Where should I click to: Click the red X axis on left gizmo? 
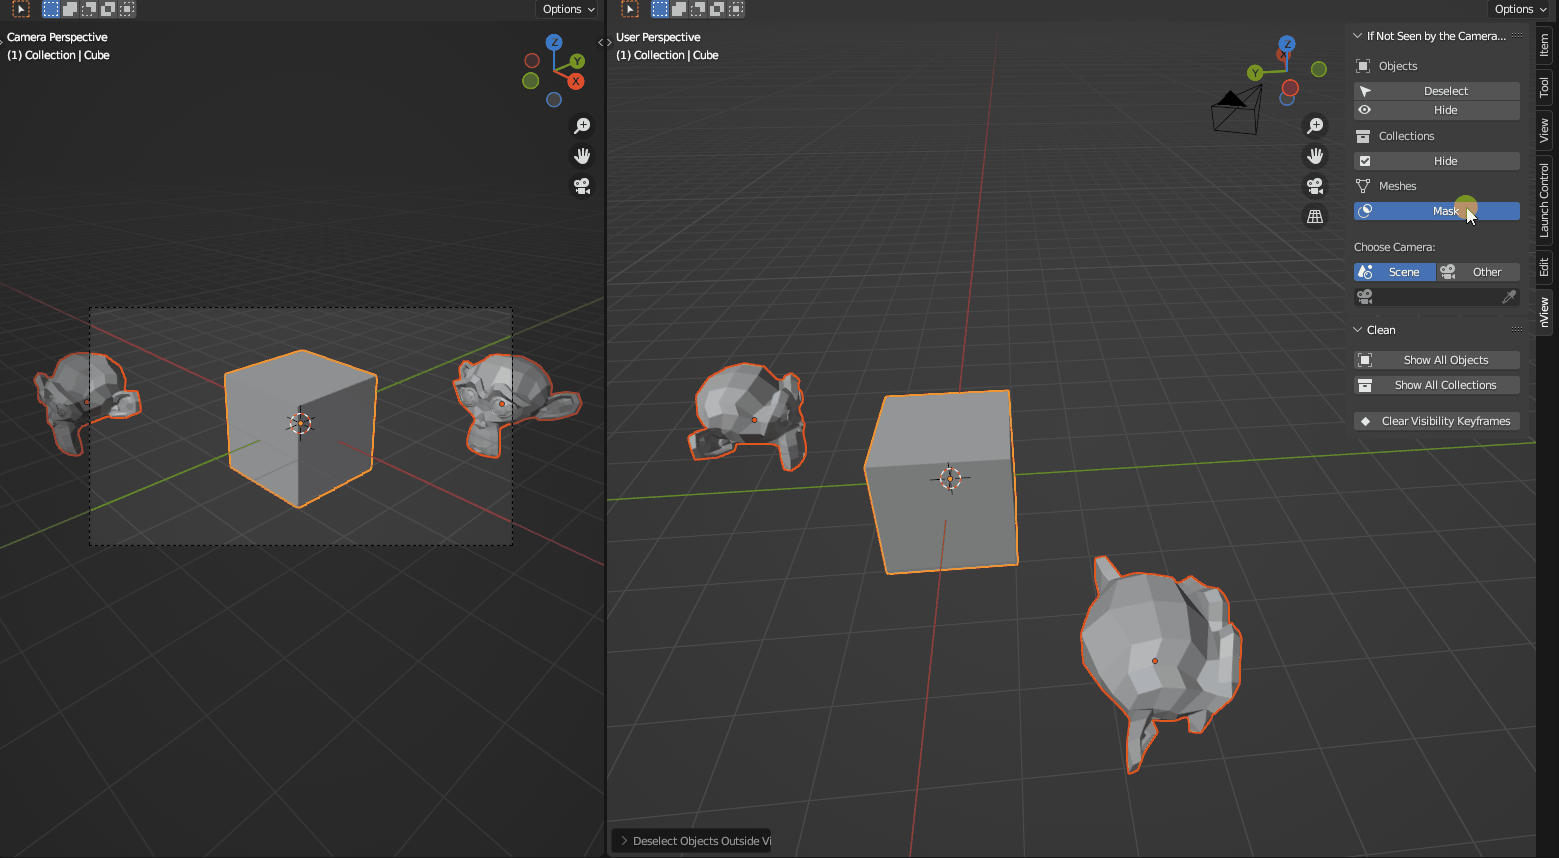click(576, 81)
